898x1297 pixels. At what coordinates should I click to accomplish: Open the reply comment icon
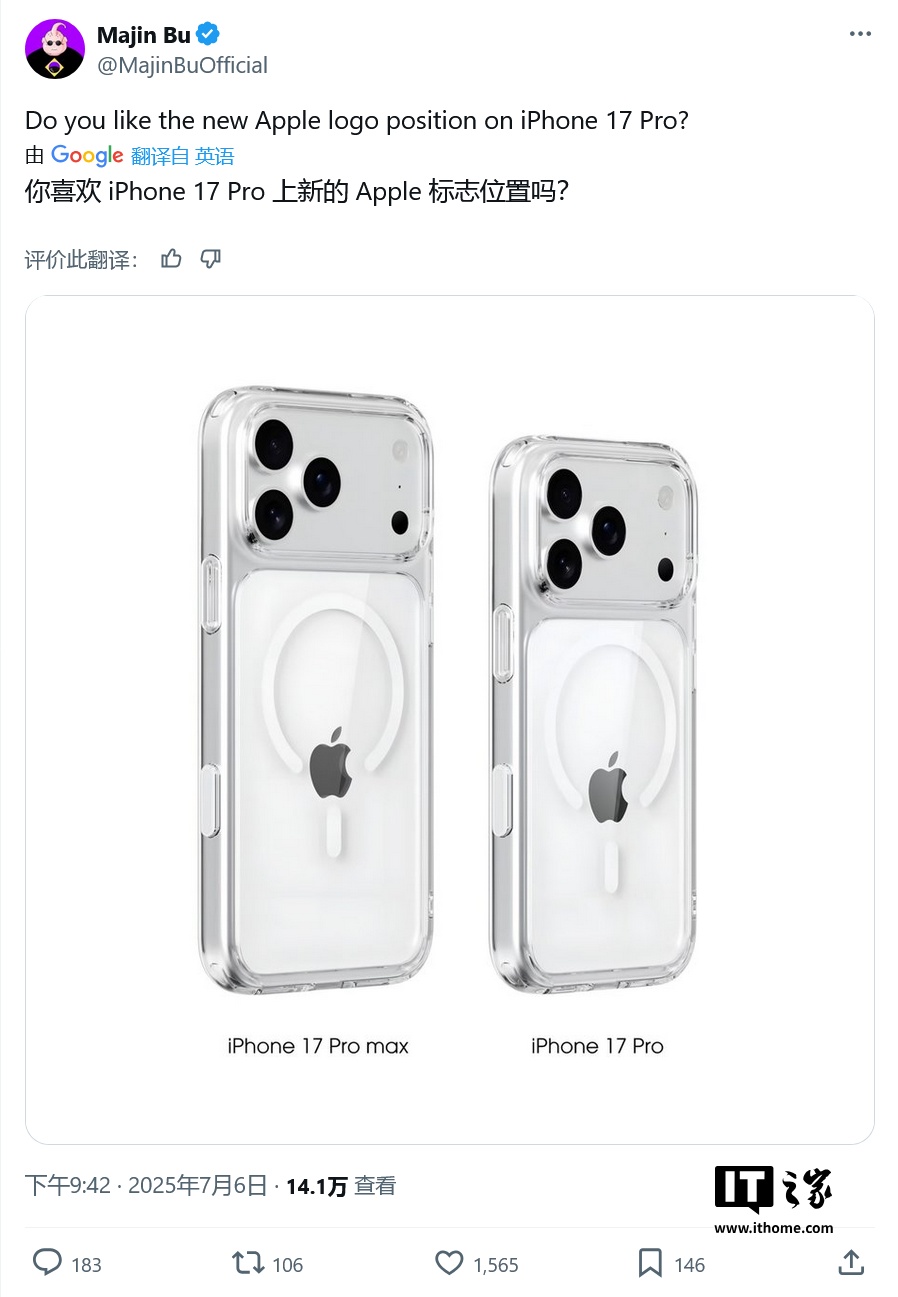click(x=47, y=1263)
